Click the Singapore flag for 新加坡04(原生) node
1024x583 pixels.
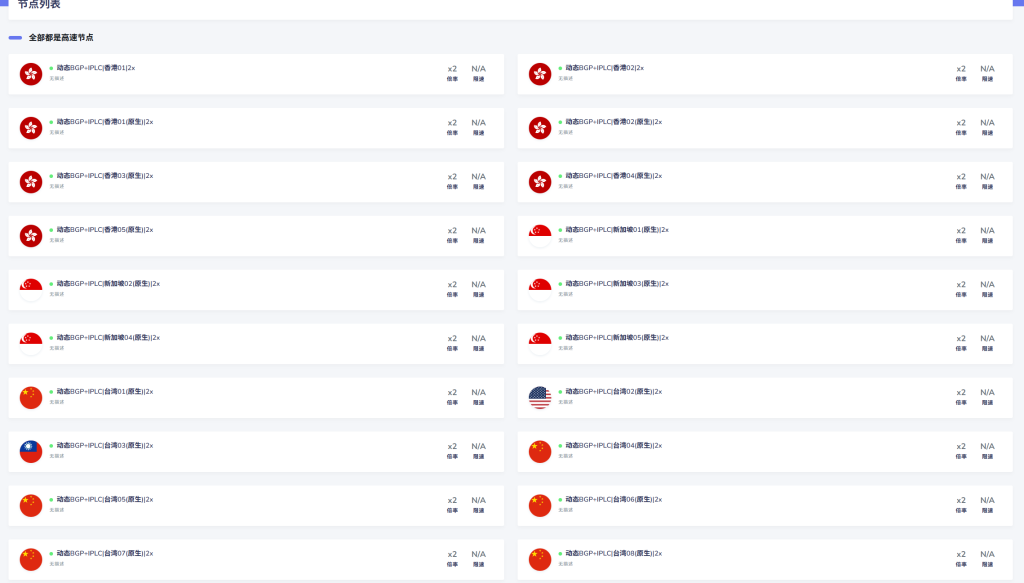[x=31, y=344]
